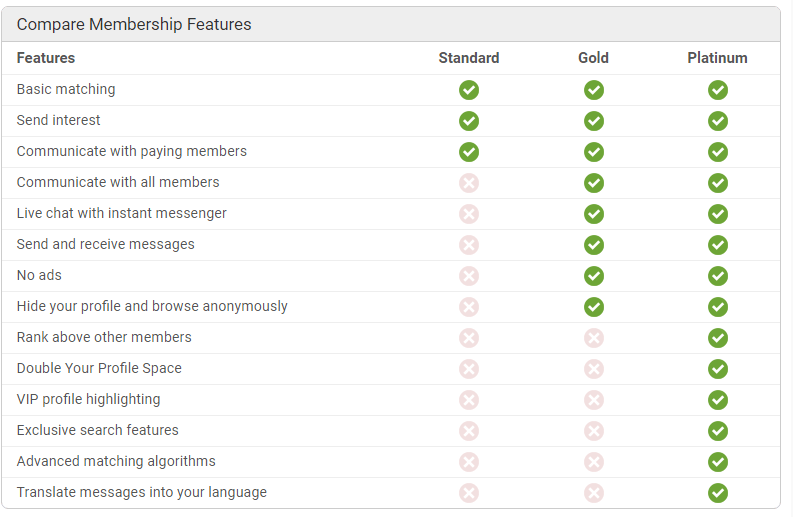Click Platinum checkmark for Communicate with paying members

point(718,152)
